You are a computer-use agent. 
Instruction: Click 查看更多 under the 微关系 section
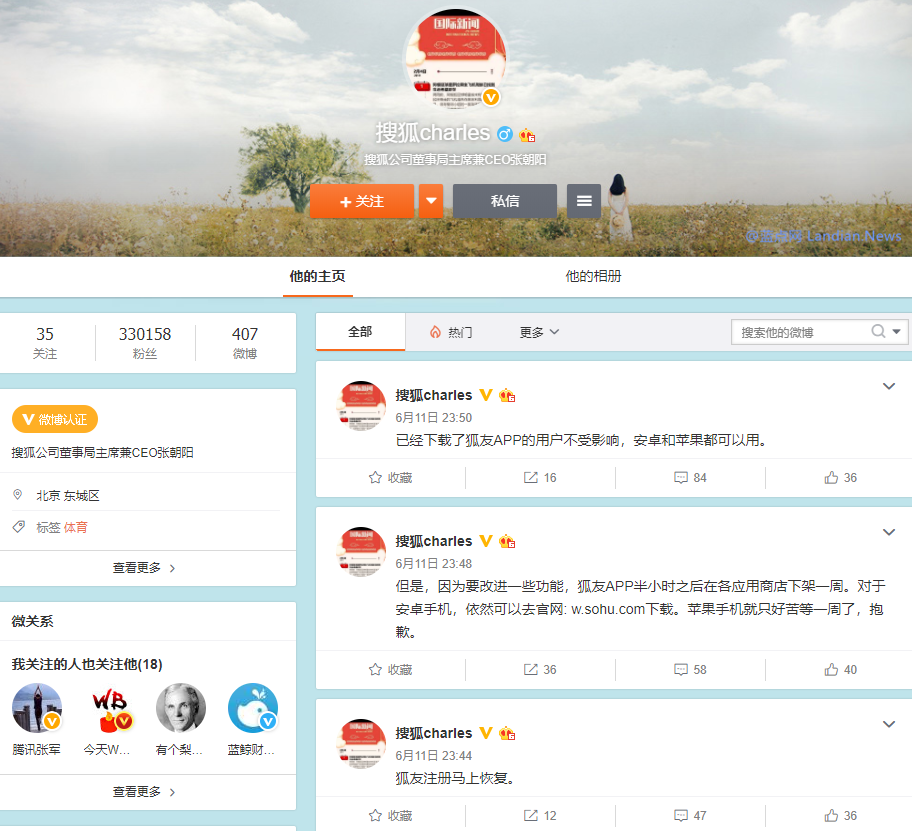click(144, 791)
